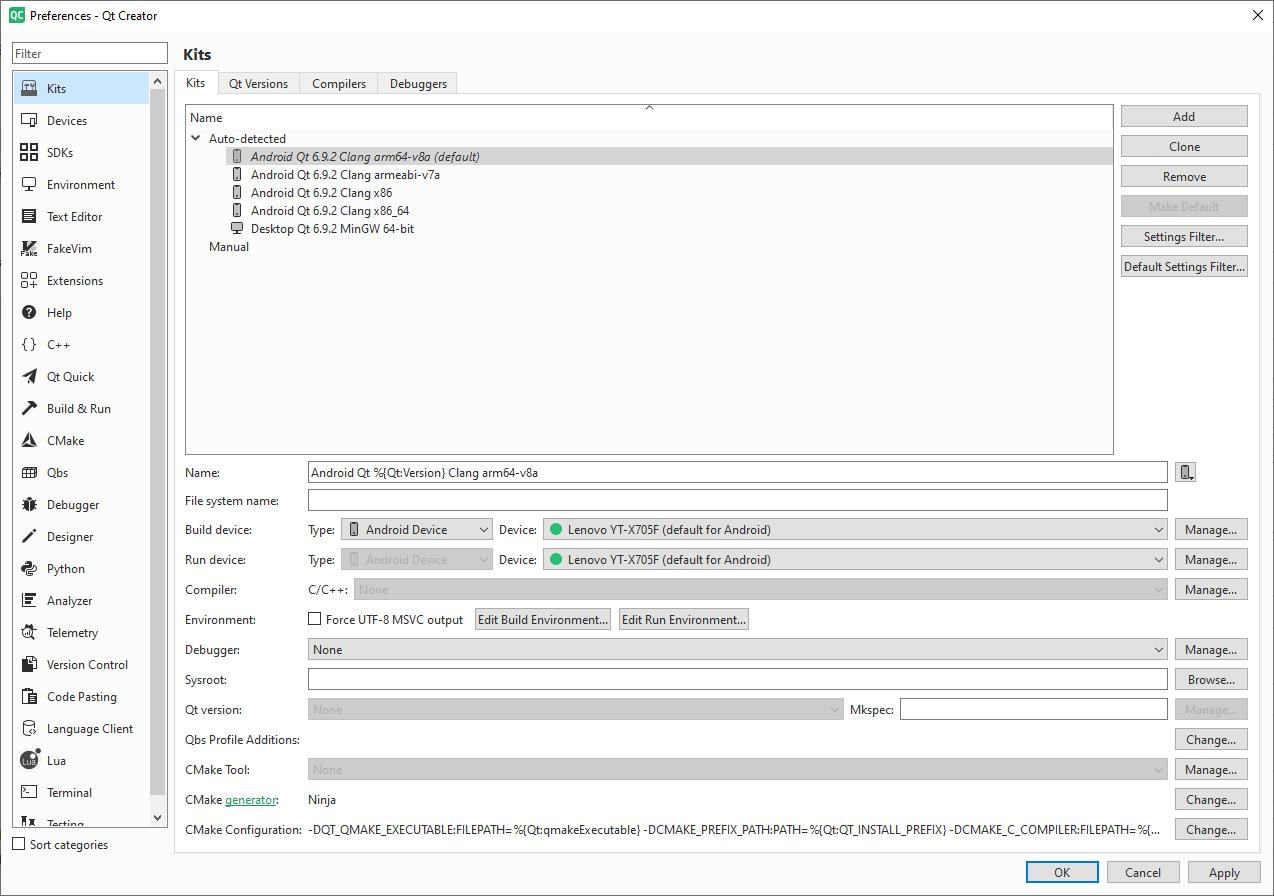Select Android Qt 6.9.2 Clang armeabi-v7a kit
Viewport: 1274px width, 896px height.
click(x=345, y=175)
